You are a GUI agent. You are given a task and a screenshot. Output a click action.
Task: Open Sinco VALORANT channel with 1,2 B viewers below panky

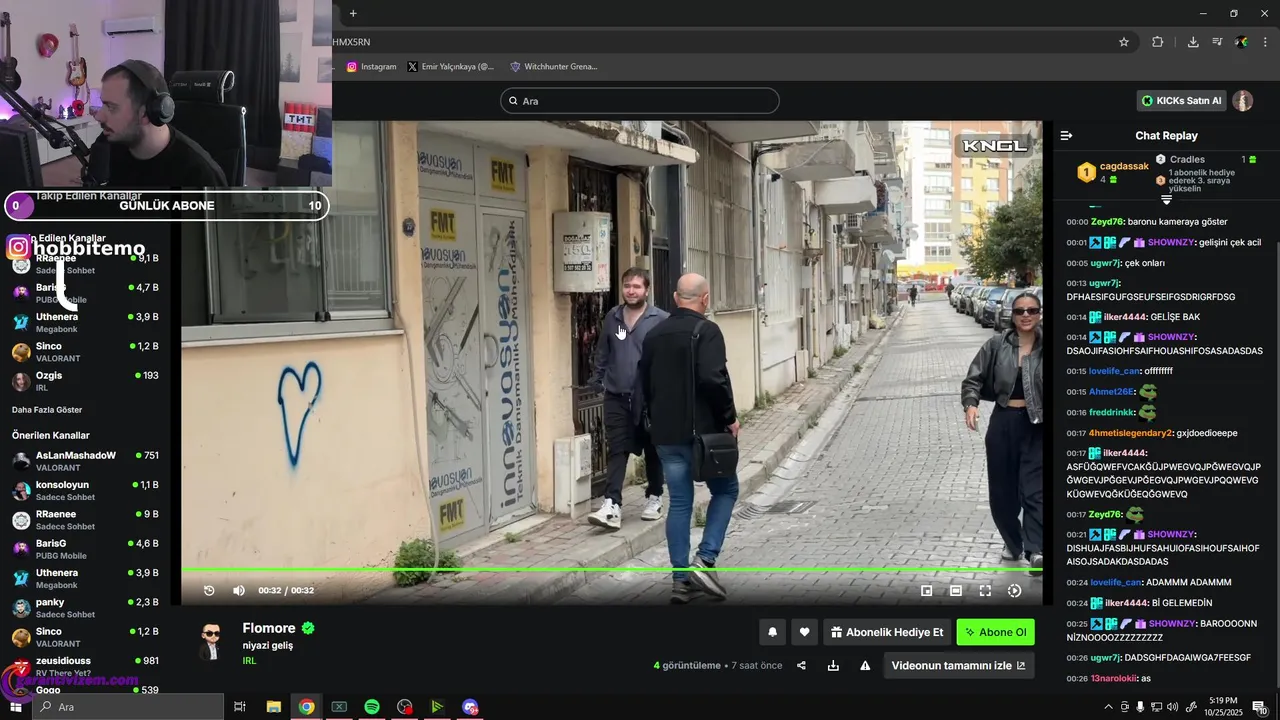pos(85,637)
